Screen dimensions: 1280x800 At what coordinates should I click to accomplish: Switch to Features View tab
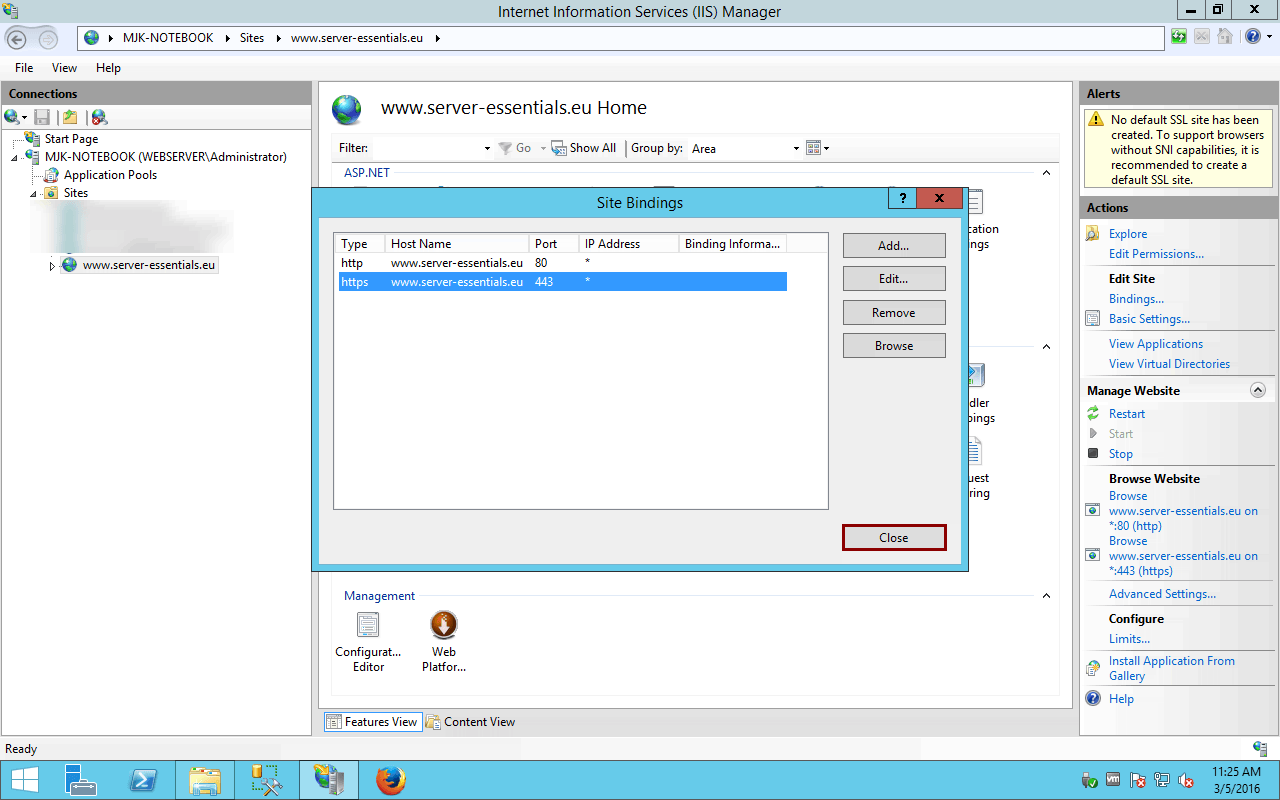371,722
